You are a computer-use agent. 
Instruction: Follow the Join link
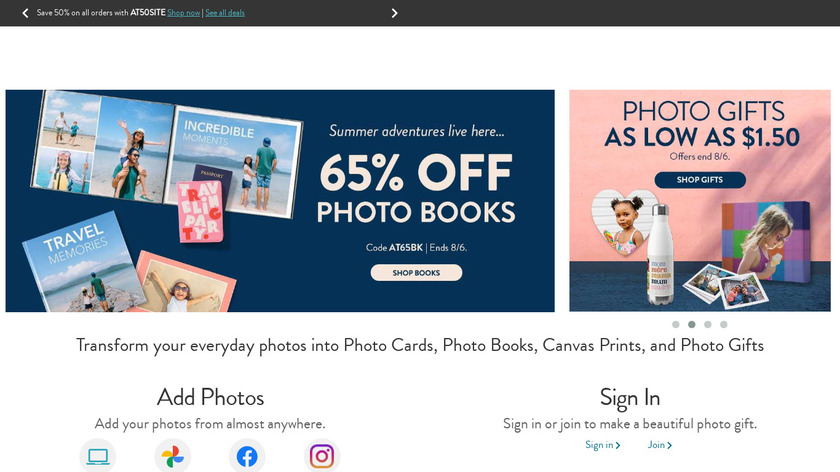(x=656, y=445)
